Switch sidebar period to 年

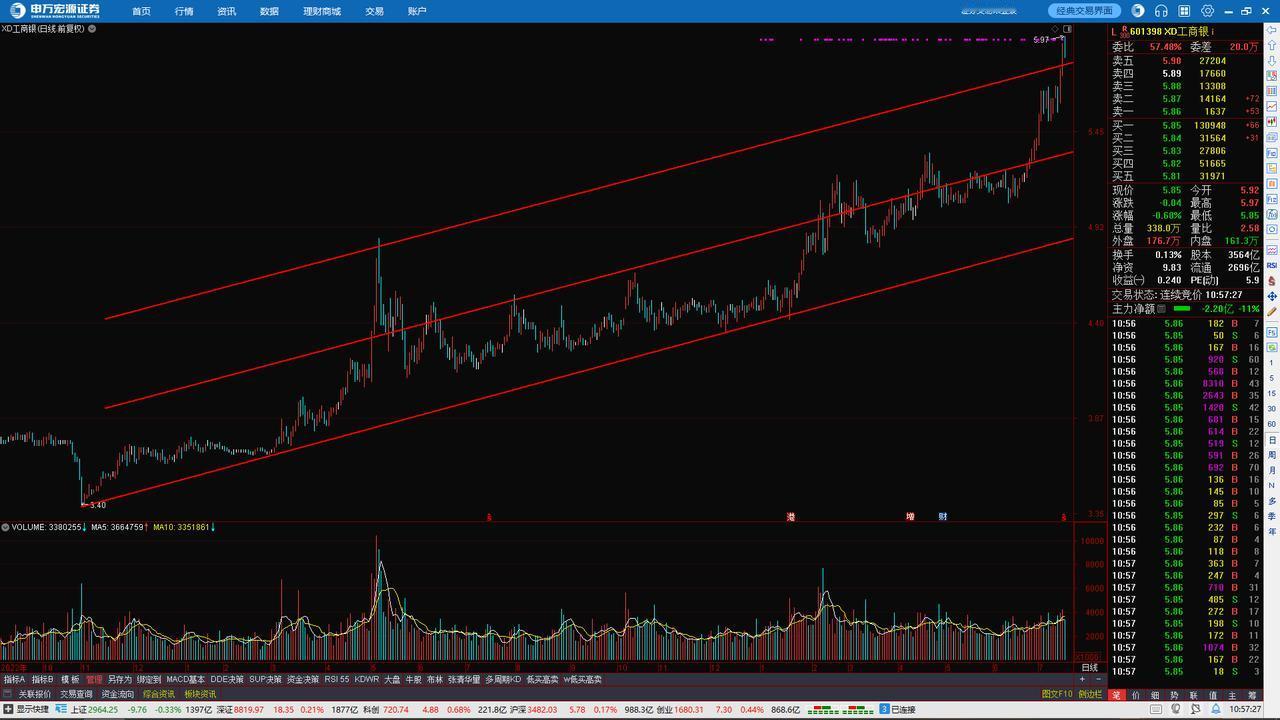point(1272,530)
